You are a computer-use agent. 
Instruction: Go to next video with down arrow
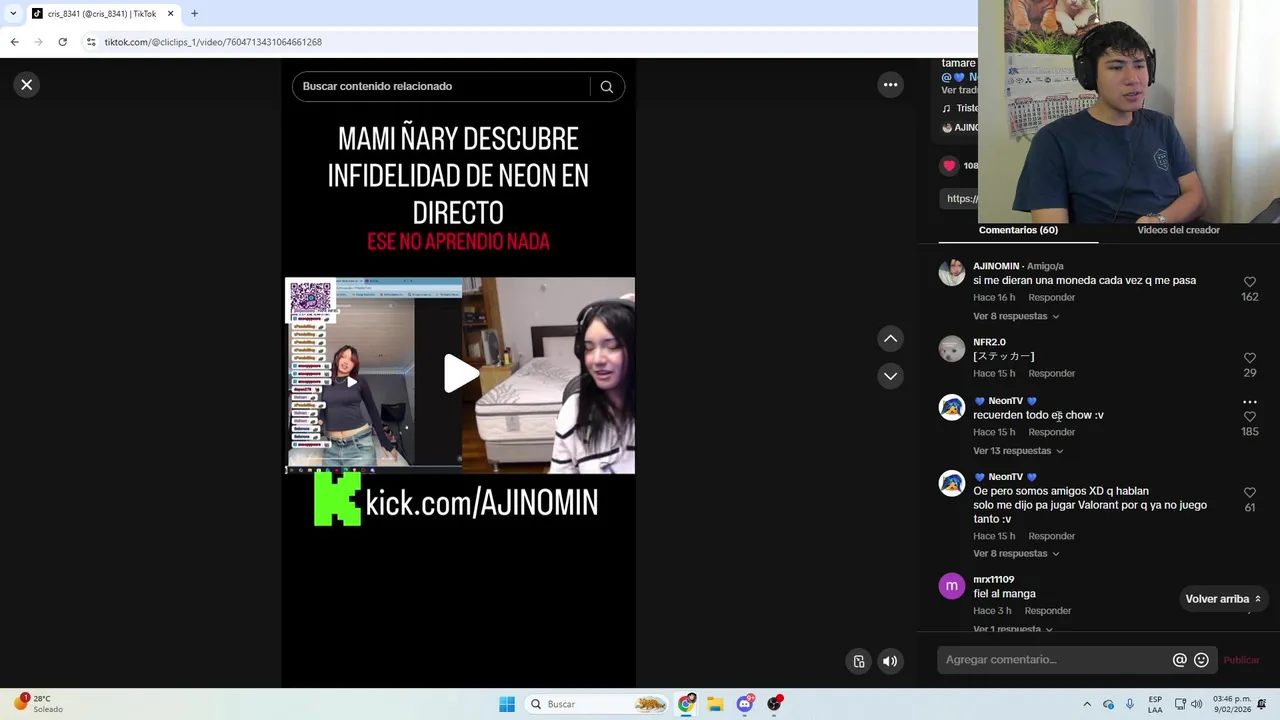click(890, 376)
